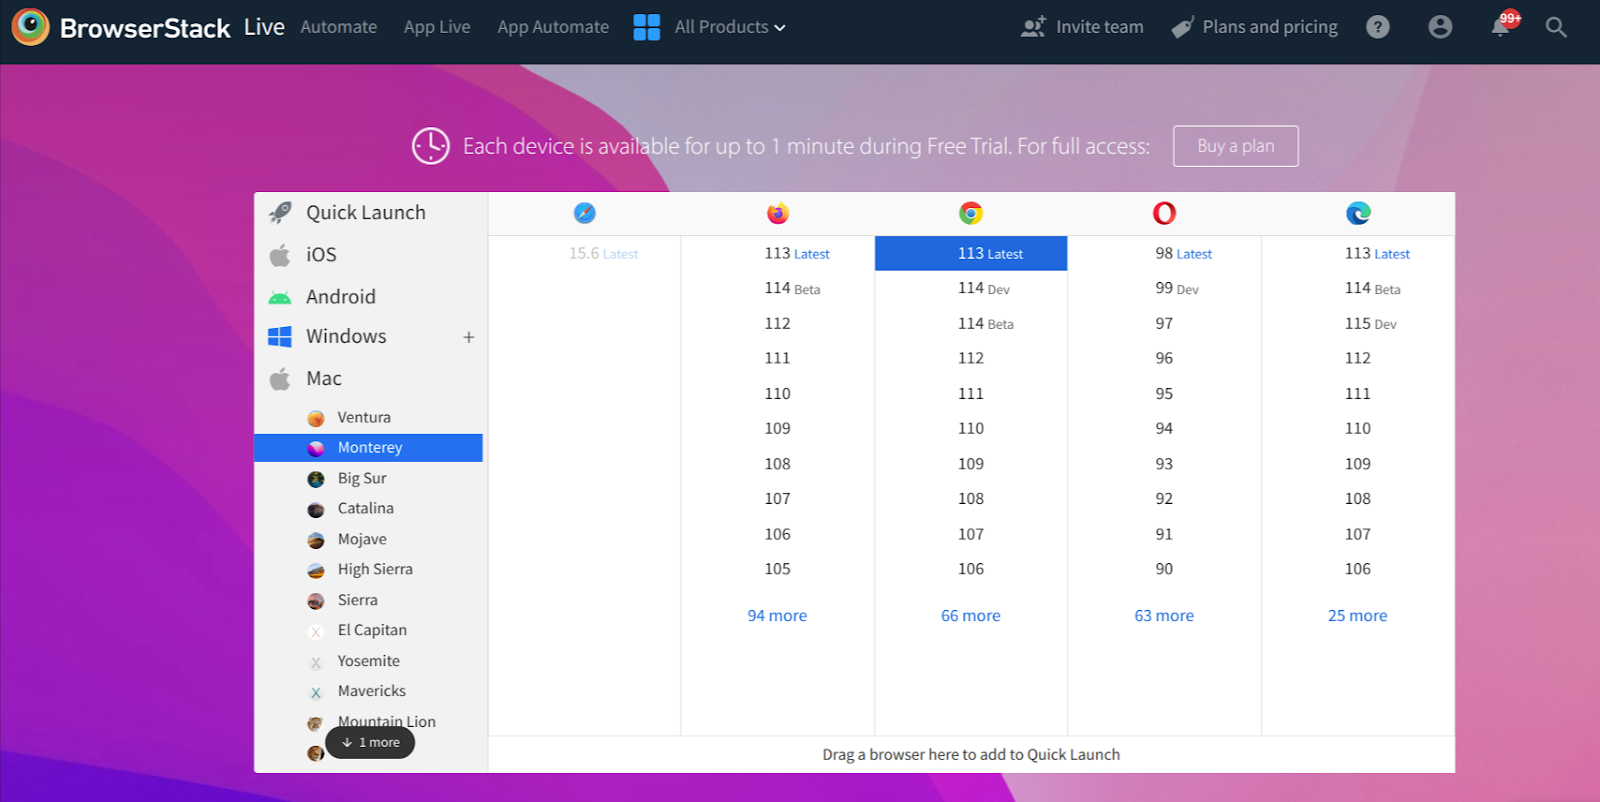The width and height of the screenshot is (1600, 802).
Task: Click the Invite team link
Action: click(x=1099, y=27)
